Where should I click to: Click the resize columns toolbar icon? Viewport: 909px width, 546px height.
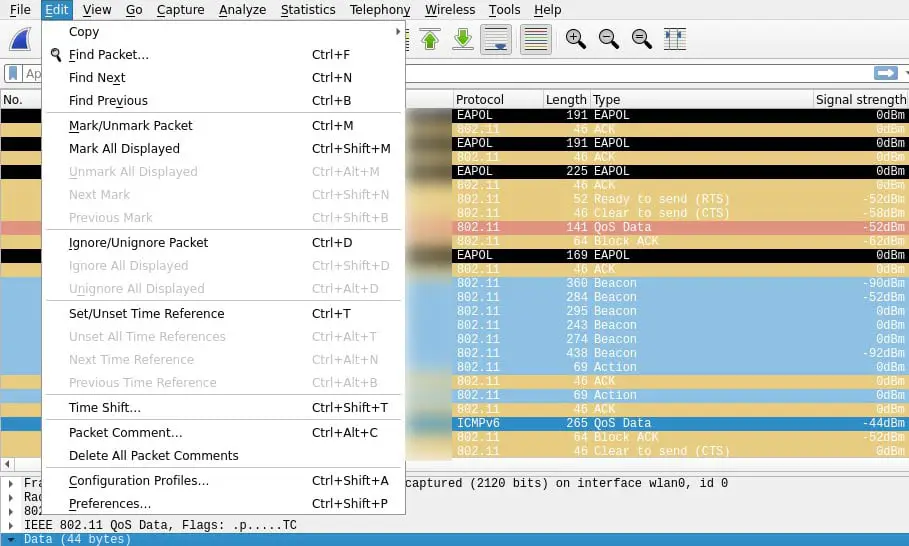tap(675, 39)
